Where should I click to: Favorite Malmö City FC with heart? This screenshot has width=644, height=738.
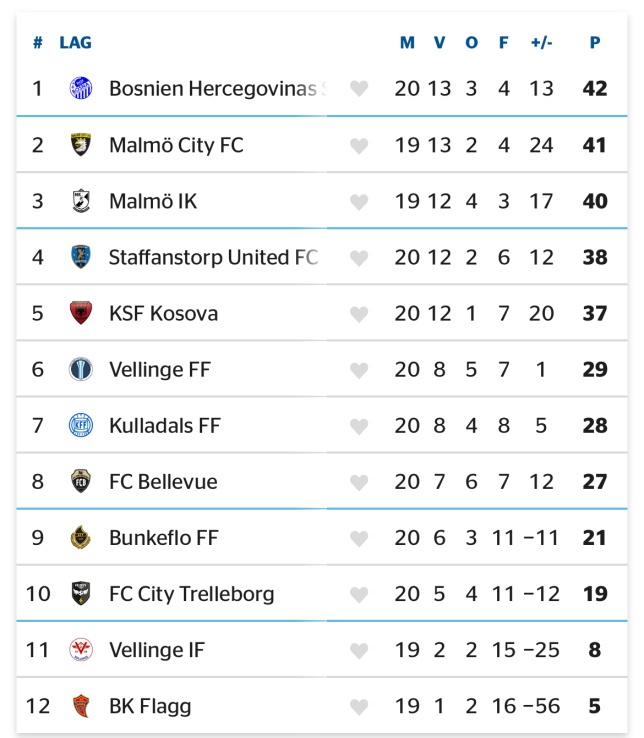tap(359, 145)
